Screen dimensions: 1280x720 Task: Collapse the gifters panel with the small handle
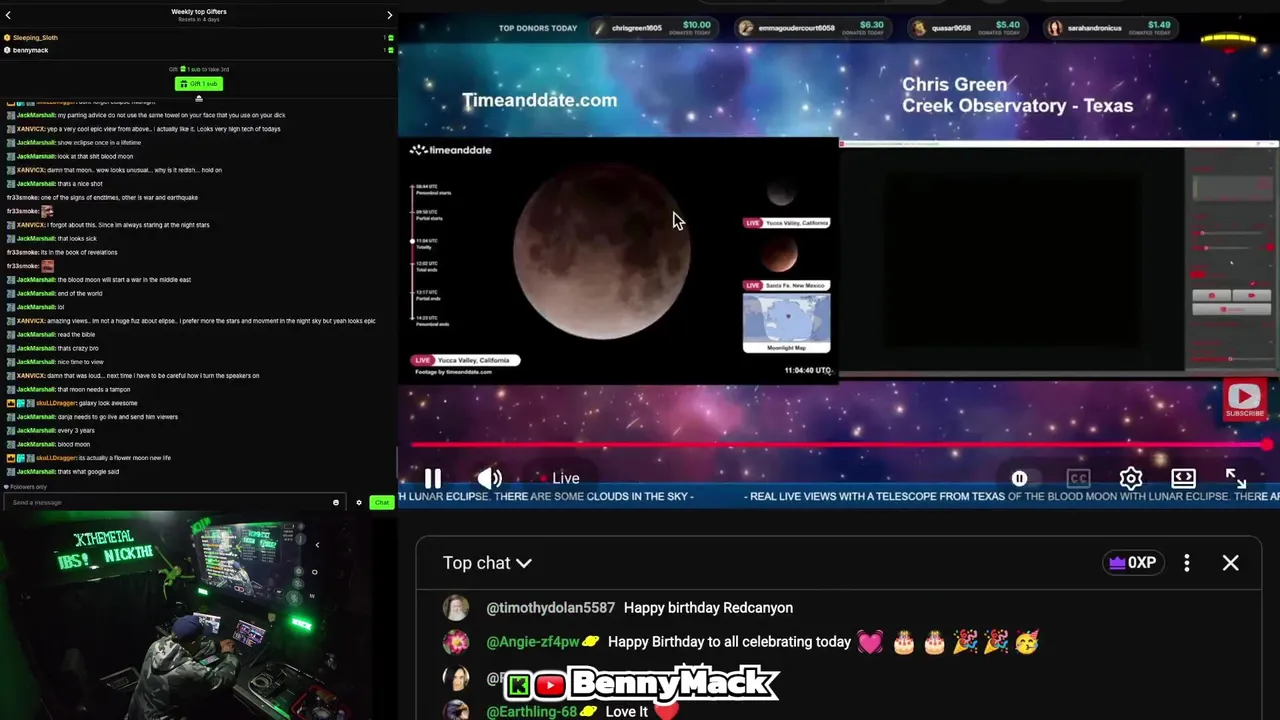198,98
